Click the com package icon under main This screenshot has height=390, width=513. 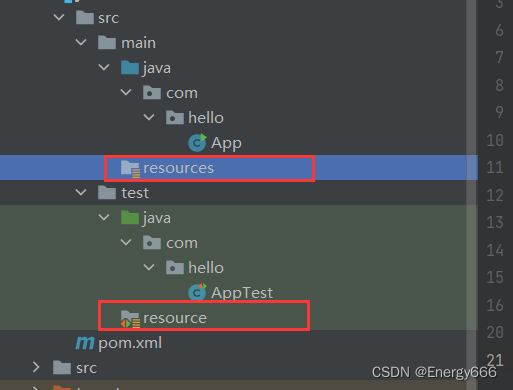pyautogui.click(x=152, y=93)
